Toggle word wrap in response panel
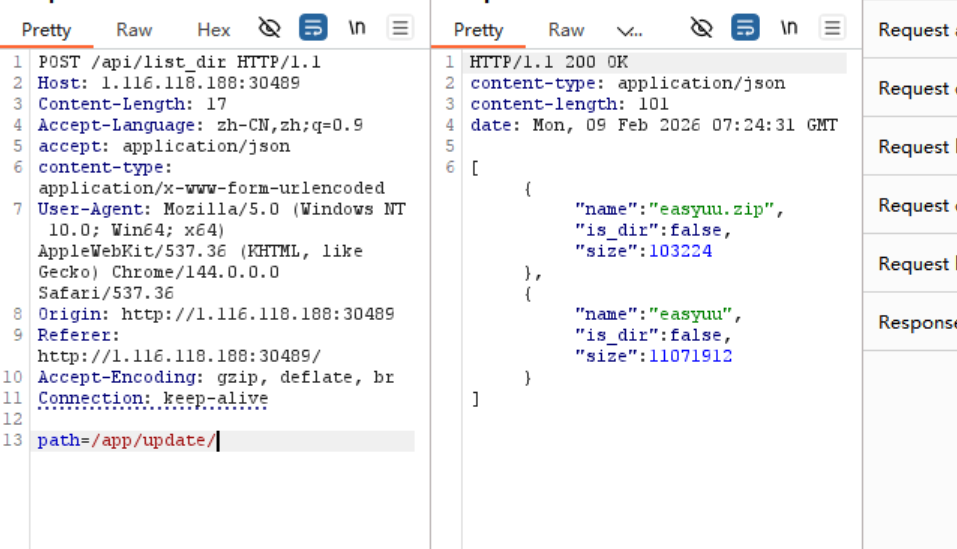This screenshot has height=549, width=957. click(745, 28)
